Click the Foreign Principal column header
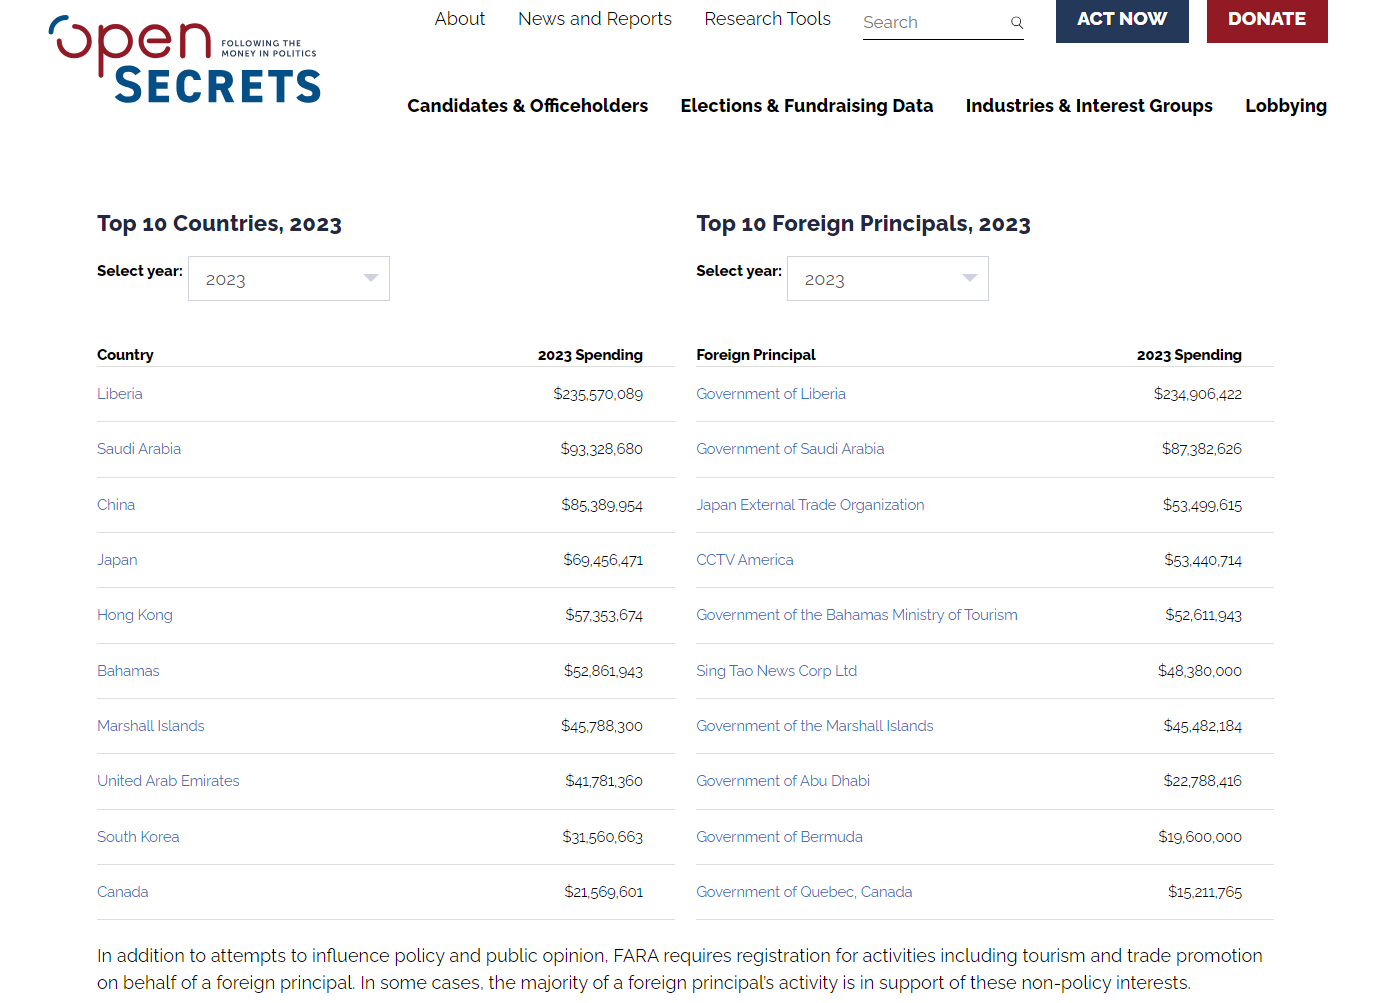This screenshot has height=1003, width=1385. click(x=756, y=355)
